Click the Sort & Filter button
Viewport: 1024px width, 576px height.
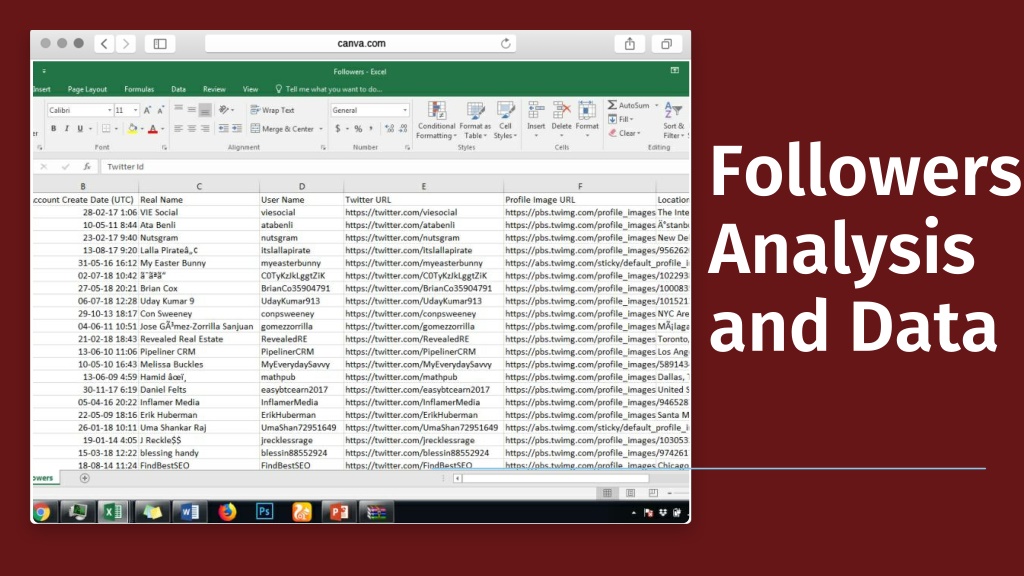673,120
